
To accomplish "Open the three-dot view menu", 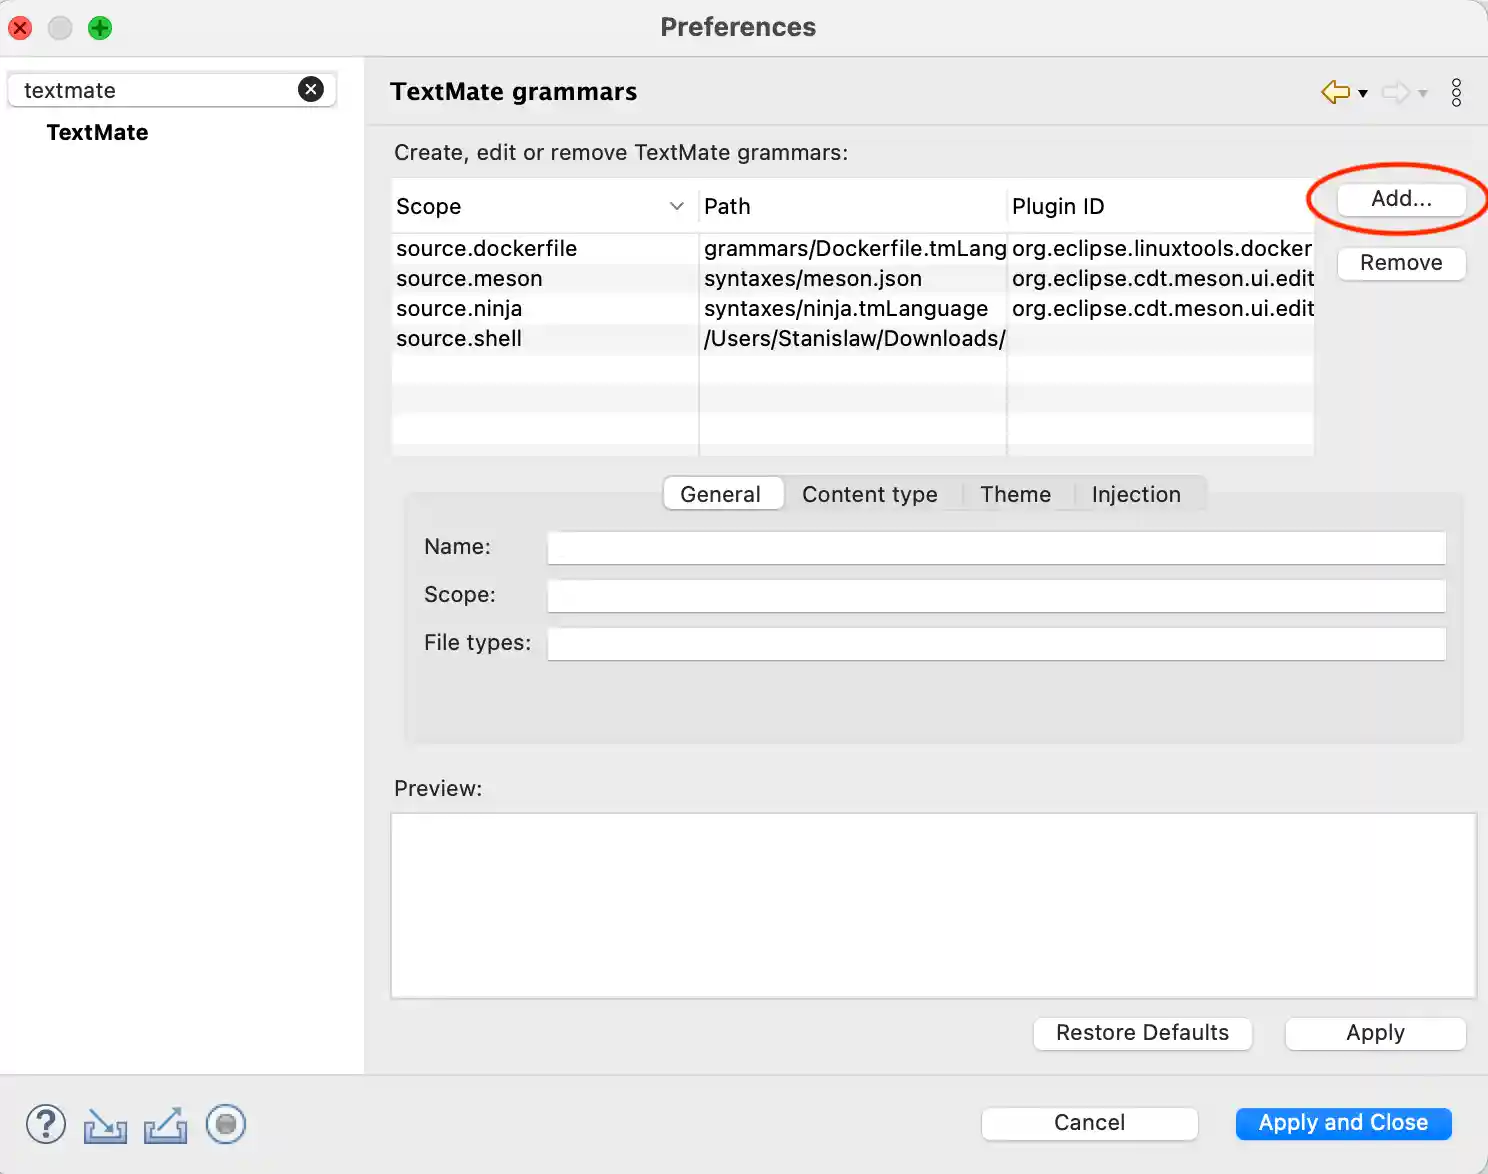I will click(x=1456, y=92).
